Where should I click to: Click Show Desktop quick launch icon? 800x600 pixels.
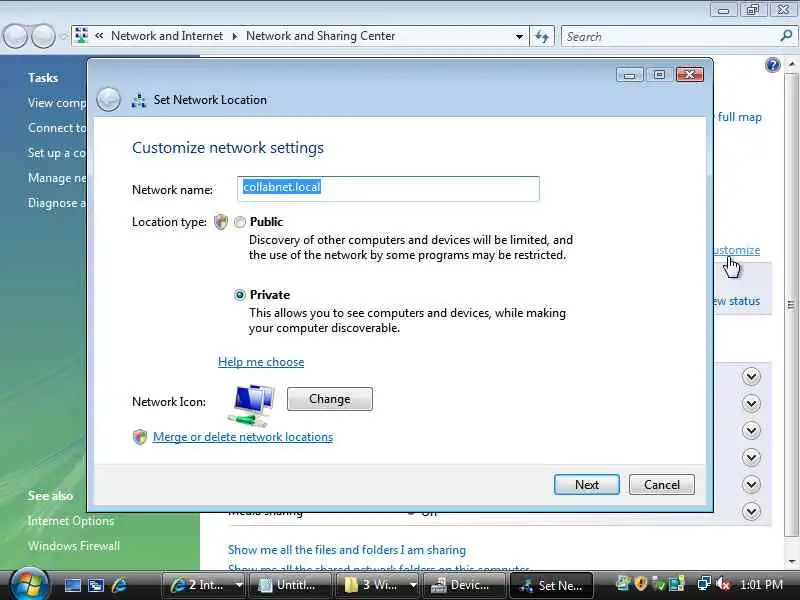point(72,585)
